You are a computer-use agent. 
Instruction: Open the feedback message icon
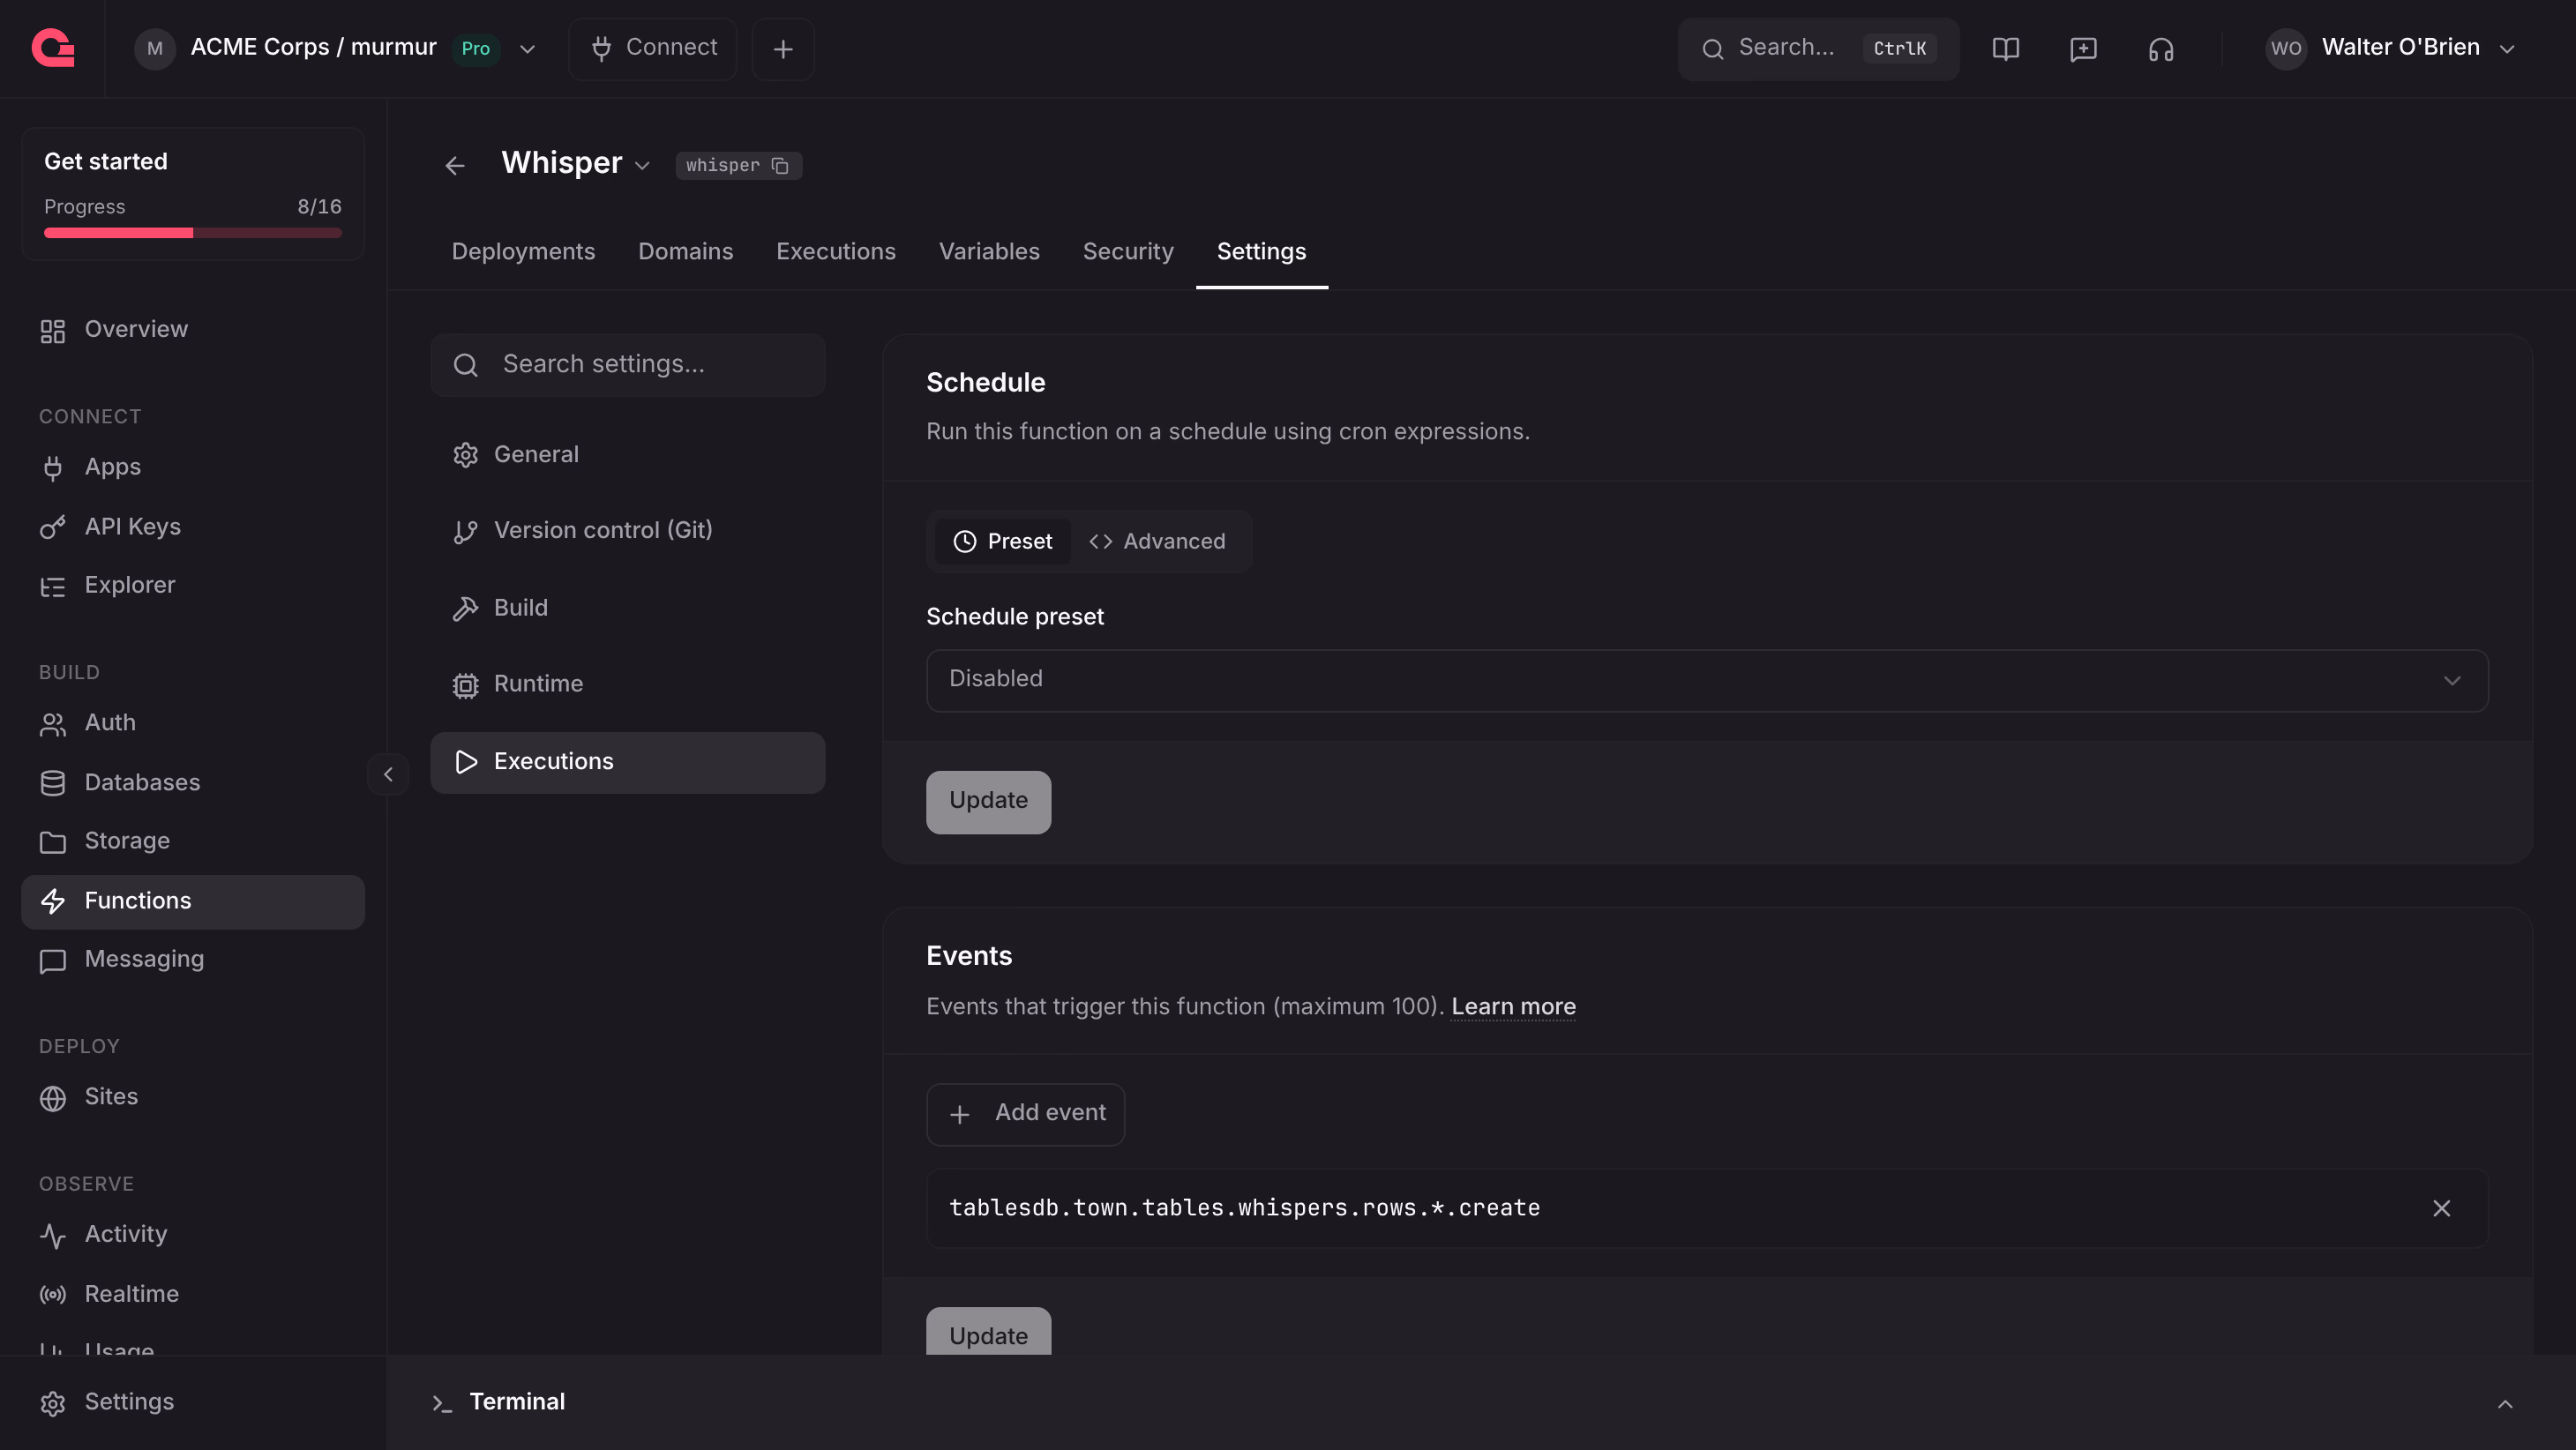tap(2083, 48)
